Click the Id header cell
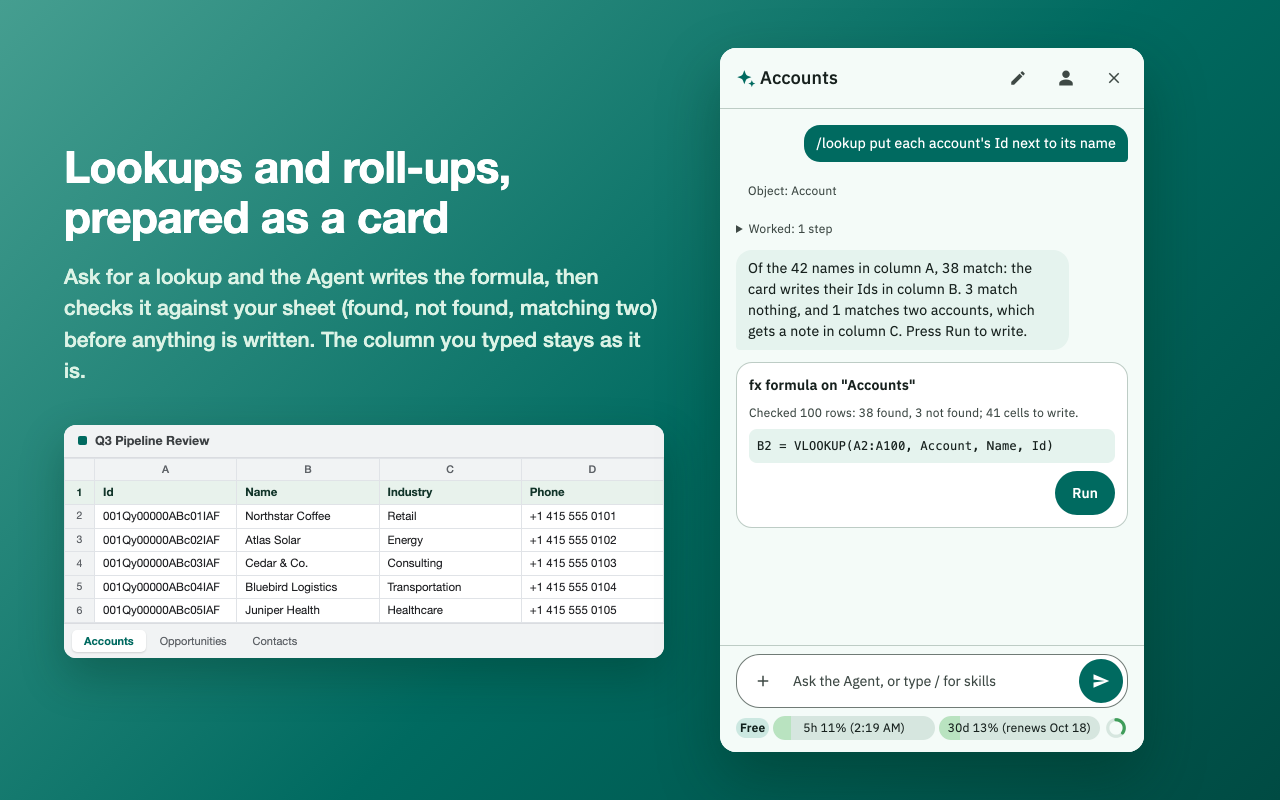 (165, 492)
